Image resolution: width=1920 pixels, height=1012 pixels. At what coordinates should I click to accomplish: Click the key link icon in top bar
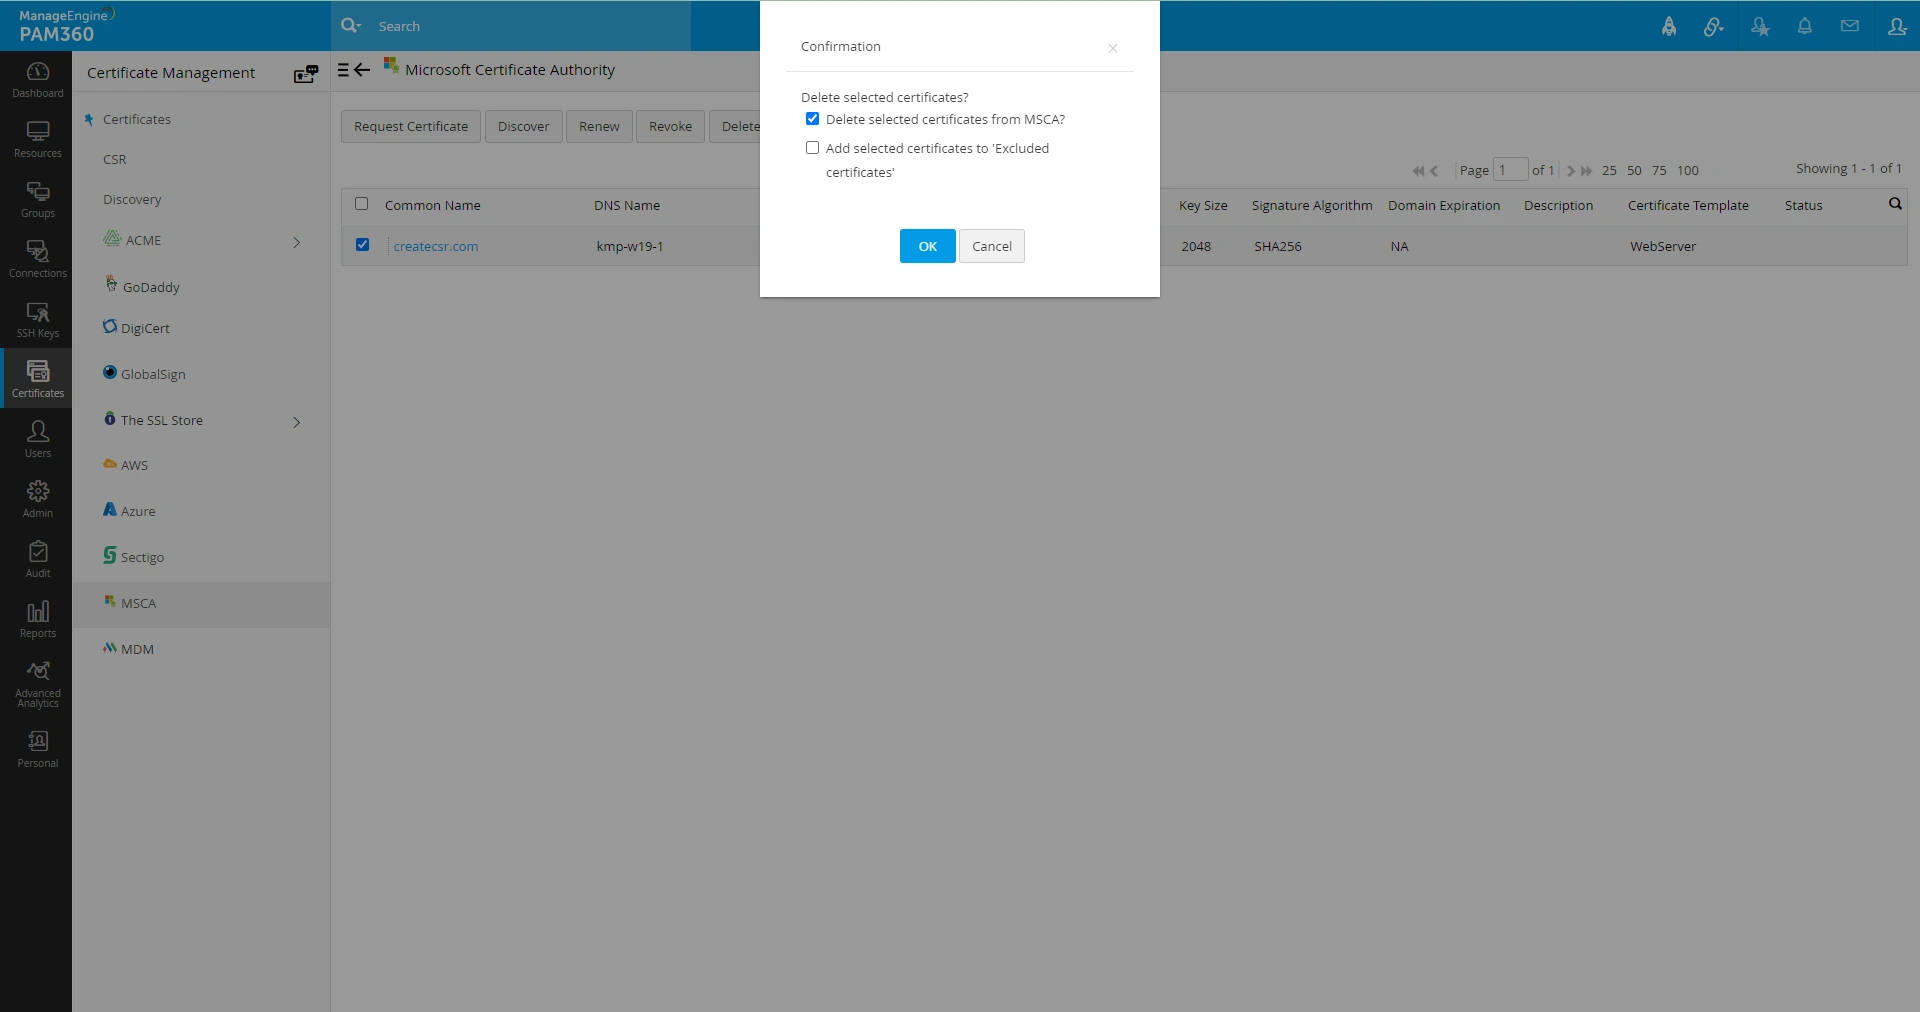pos(1714,27)
